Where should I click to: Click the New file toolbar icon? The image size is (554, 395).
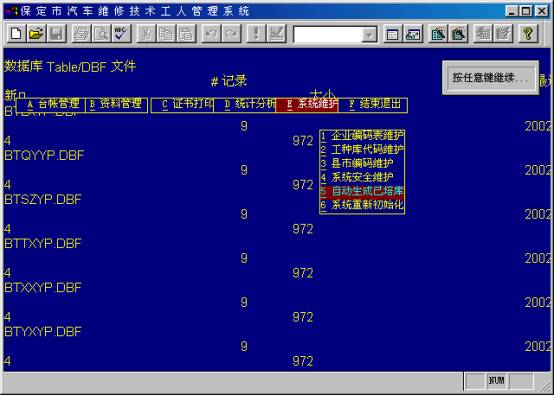pyautogui.click(x=16, y=34)
